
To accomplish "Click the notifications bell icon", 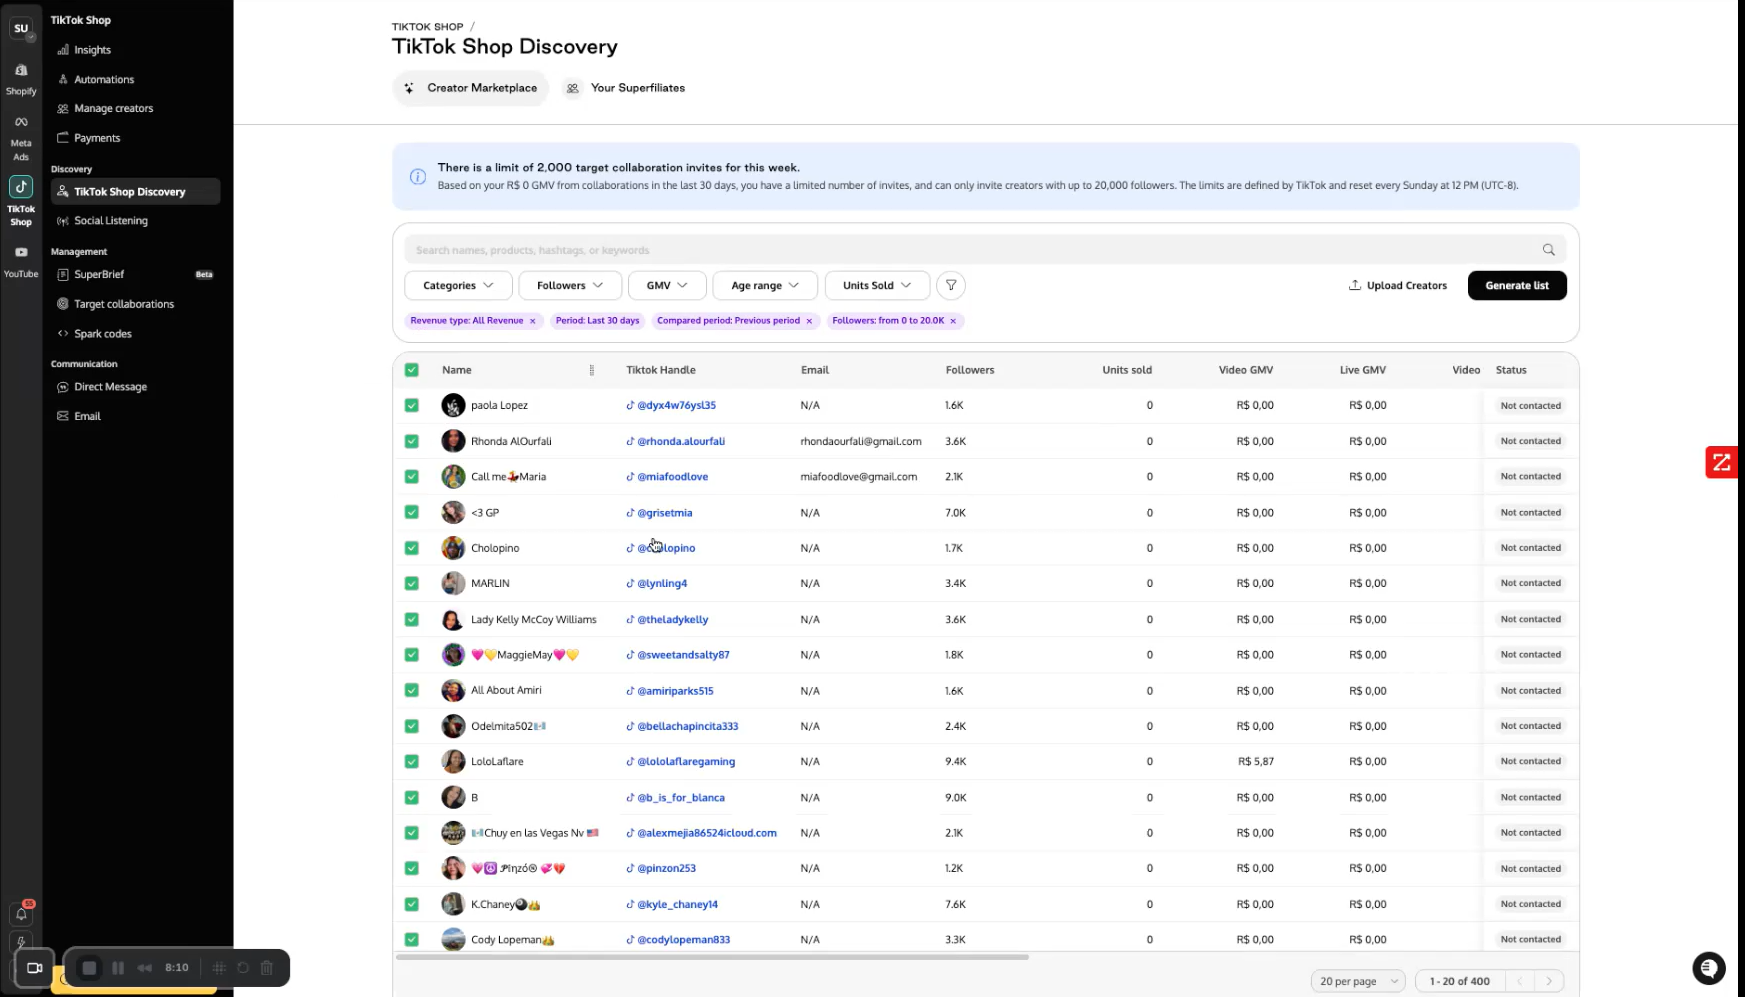I will (21, 913).
